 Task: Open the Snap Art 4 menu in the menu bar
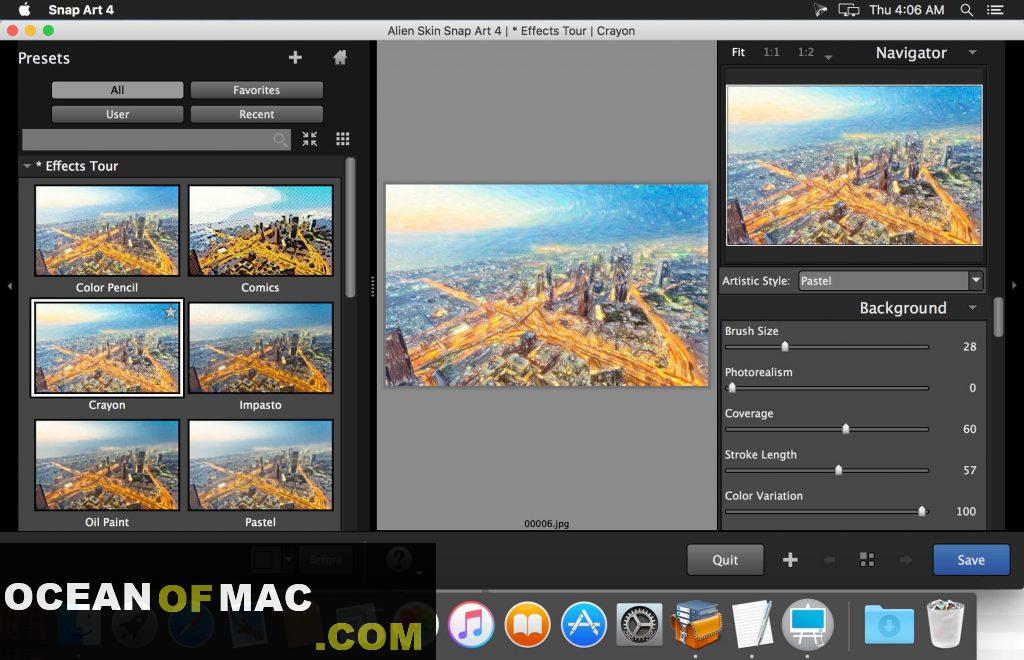tap(81, 10)
